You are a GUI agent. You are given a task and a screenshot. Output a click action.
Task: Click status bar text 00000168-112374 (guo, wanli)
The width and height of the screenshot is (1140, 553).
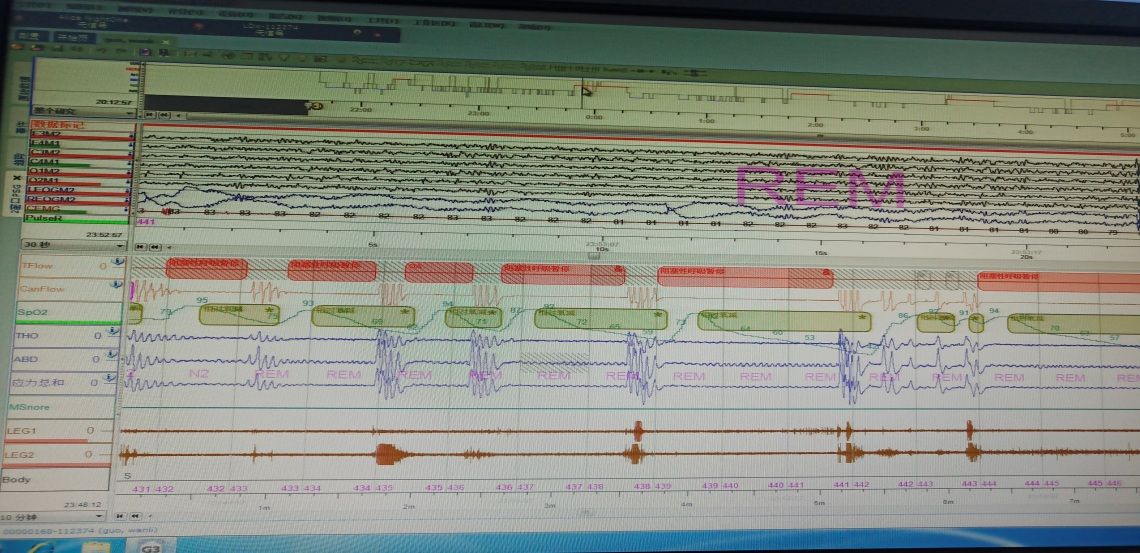click(x=79, y=530)
